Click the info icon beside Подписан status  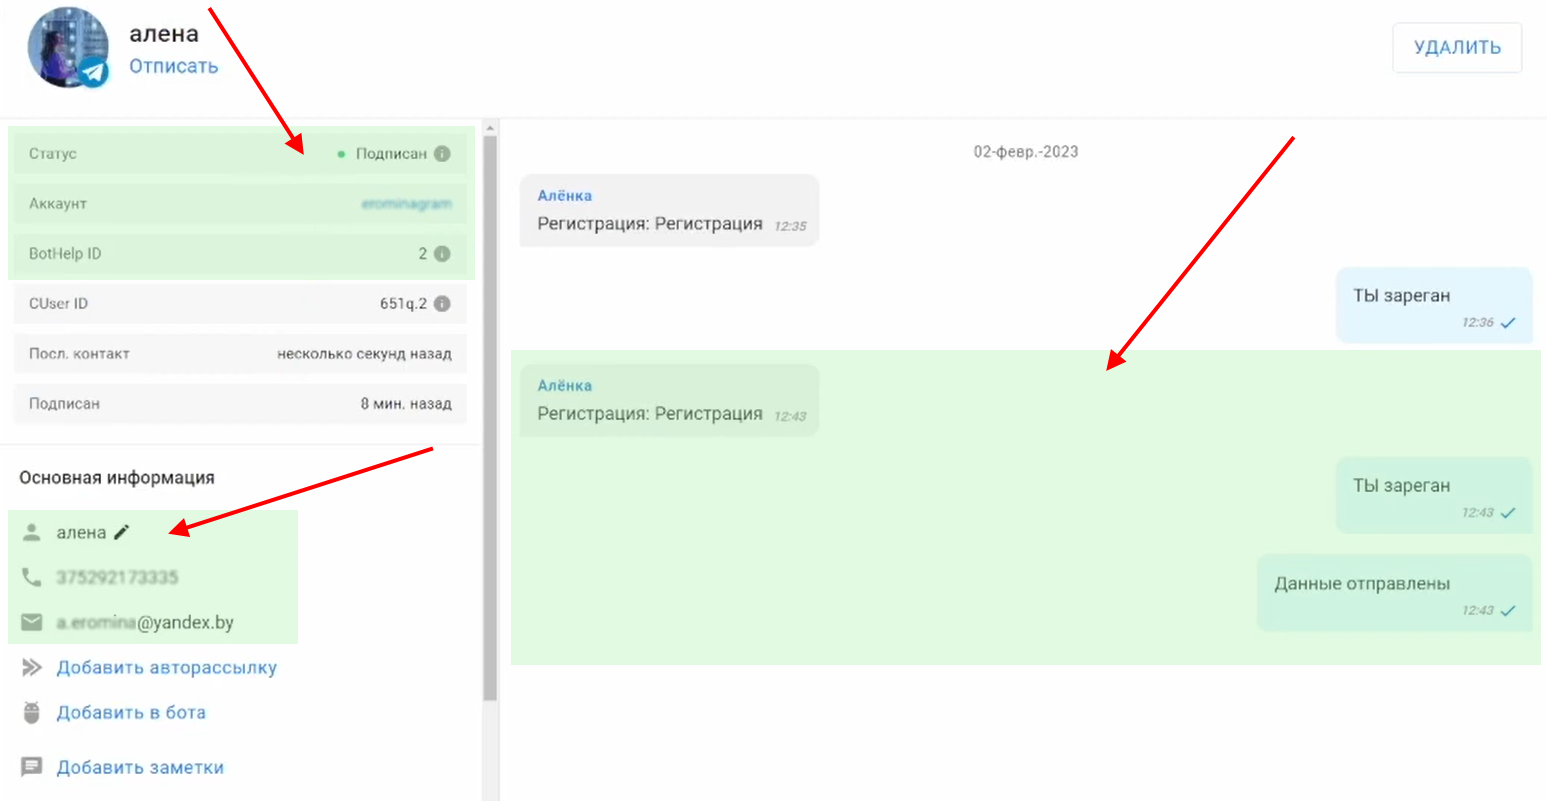point(442,154)
